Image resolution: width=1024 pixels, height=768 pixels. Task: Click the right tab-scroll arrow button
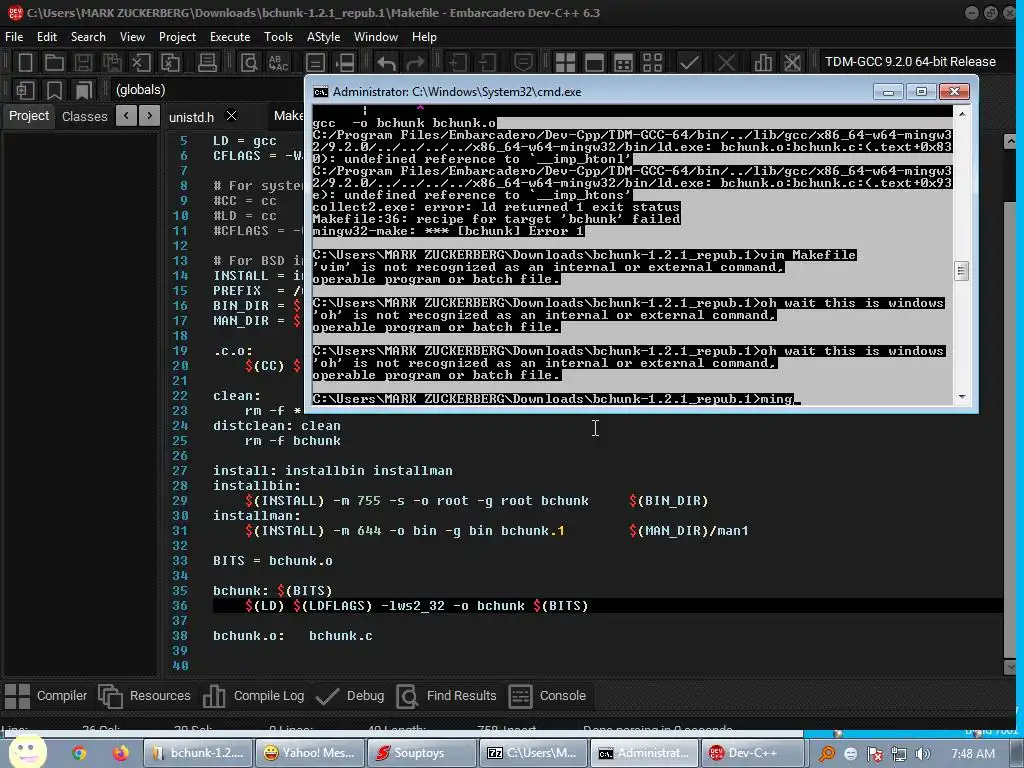click(150, 116)
